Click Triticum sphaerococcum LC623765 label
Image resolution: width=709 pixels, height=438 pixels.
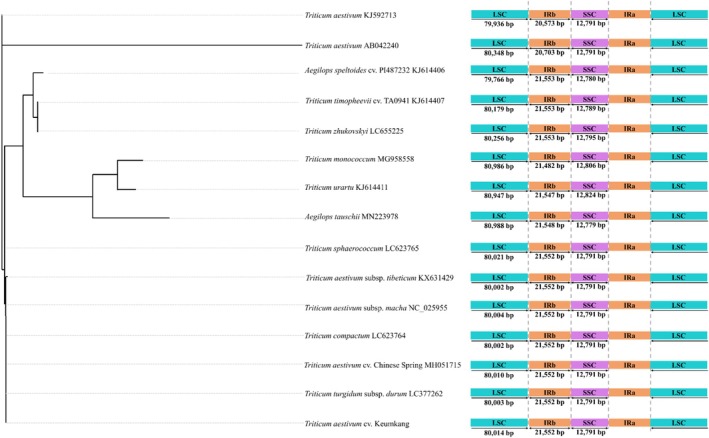[362, 249]
